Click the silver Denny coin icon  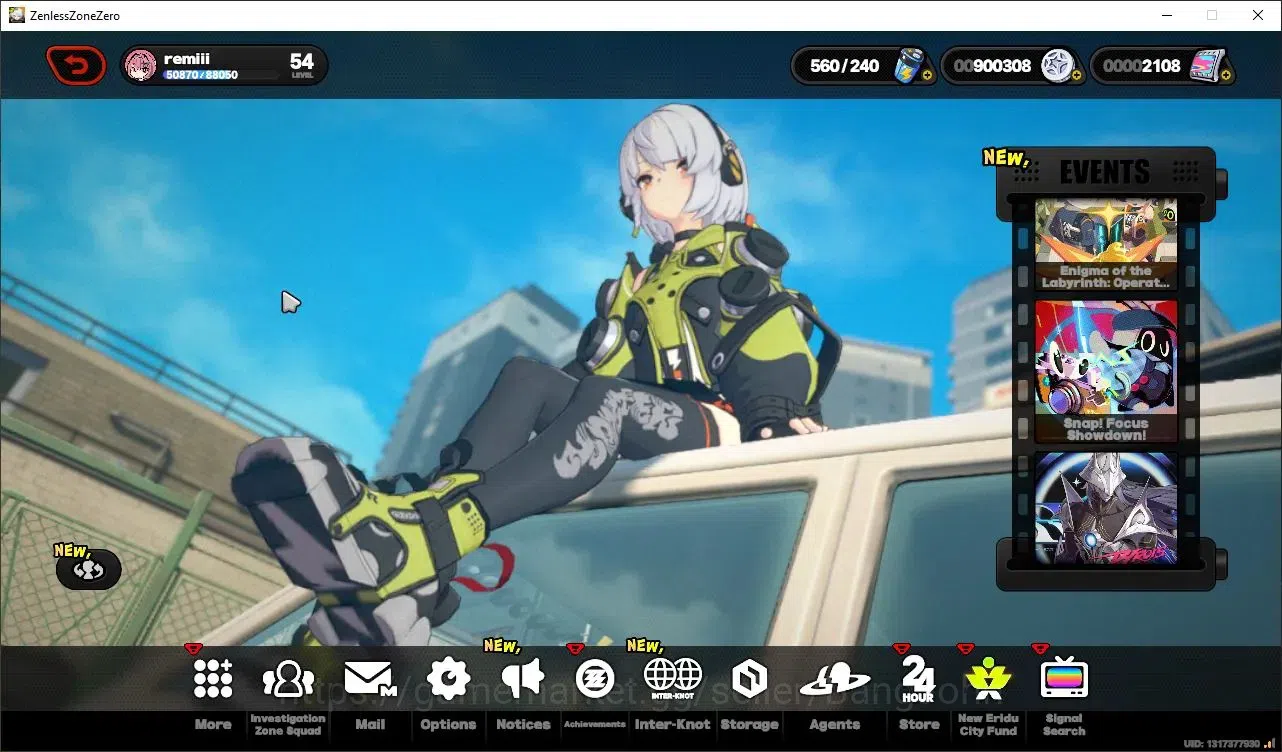(x=1057, y=65)
